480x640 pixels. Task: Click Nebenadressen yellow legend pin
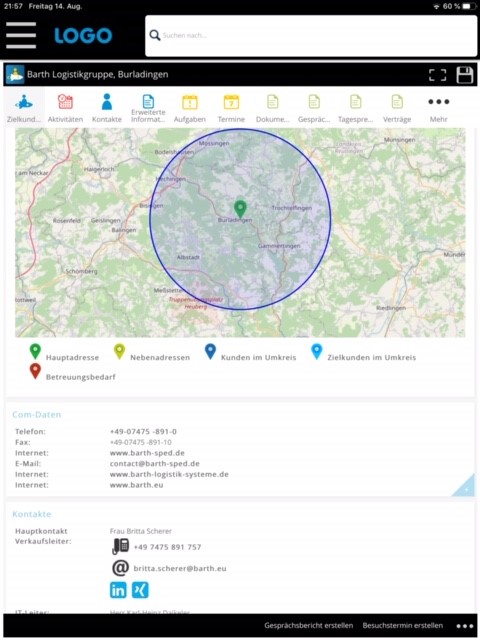pyautogui.click(x=119, y=351)
